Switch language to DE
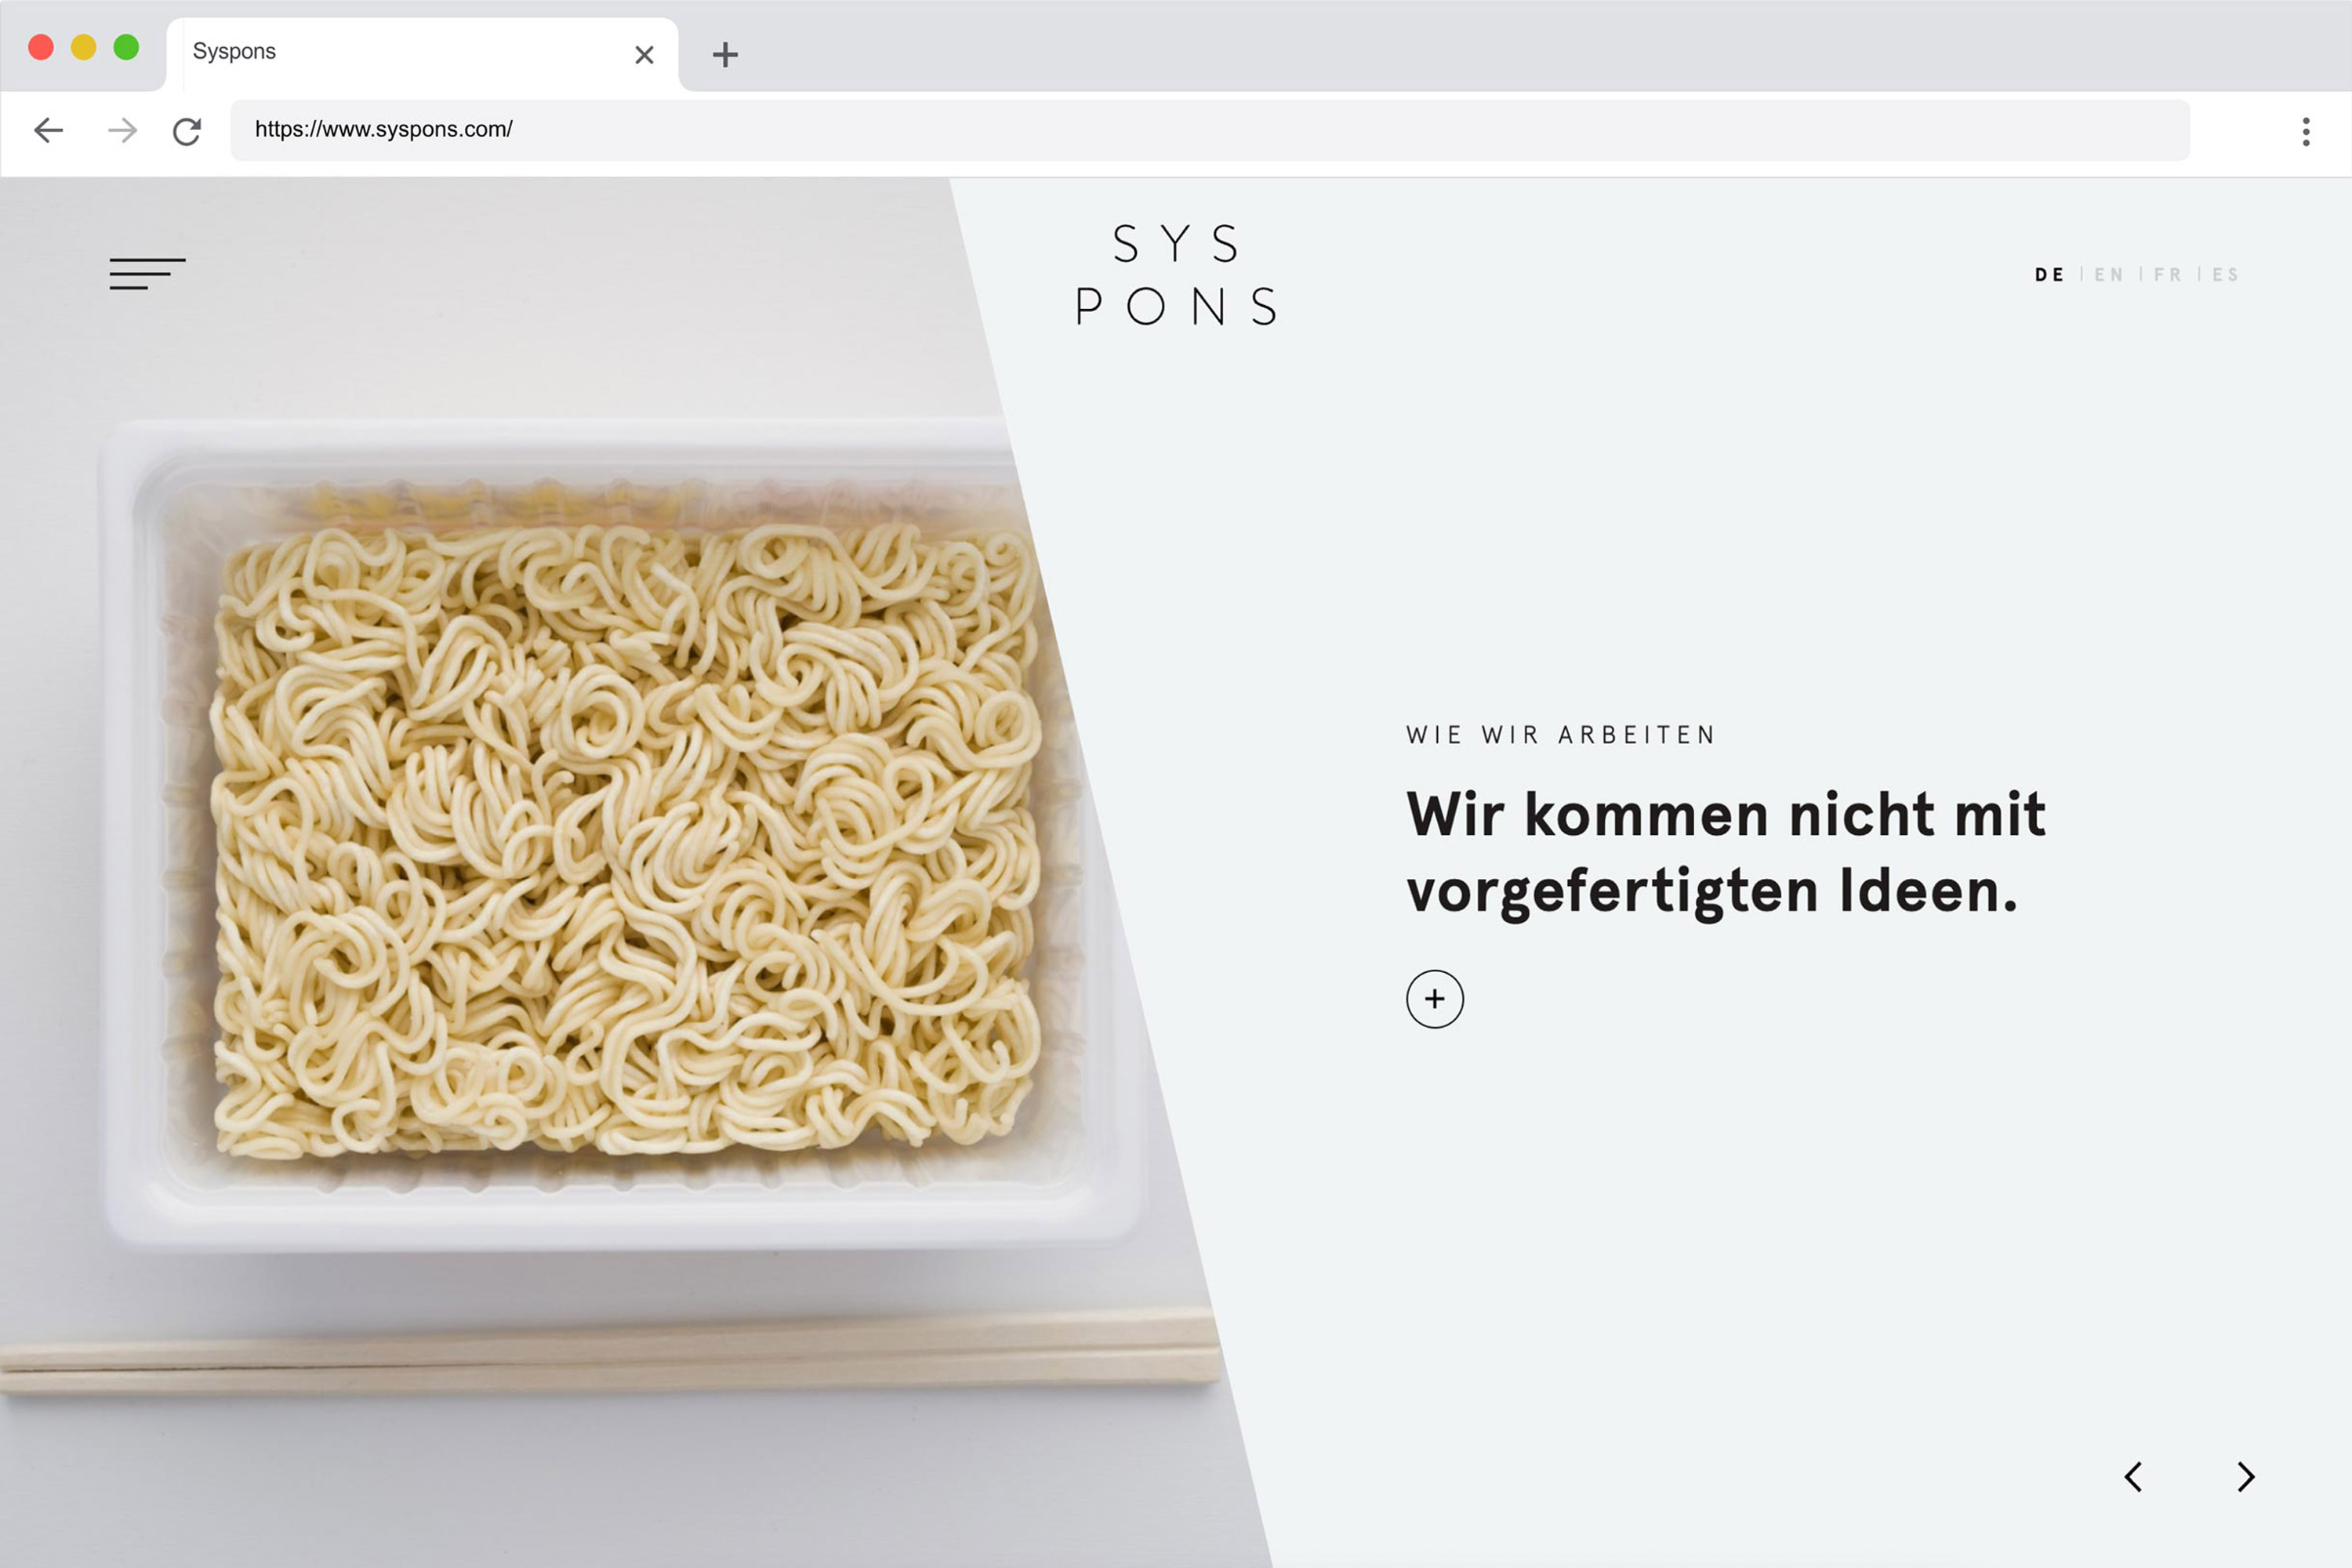 (x=2049, y=274)
